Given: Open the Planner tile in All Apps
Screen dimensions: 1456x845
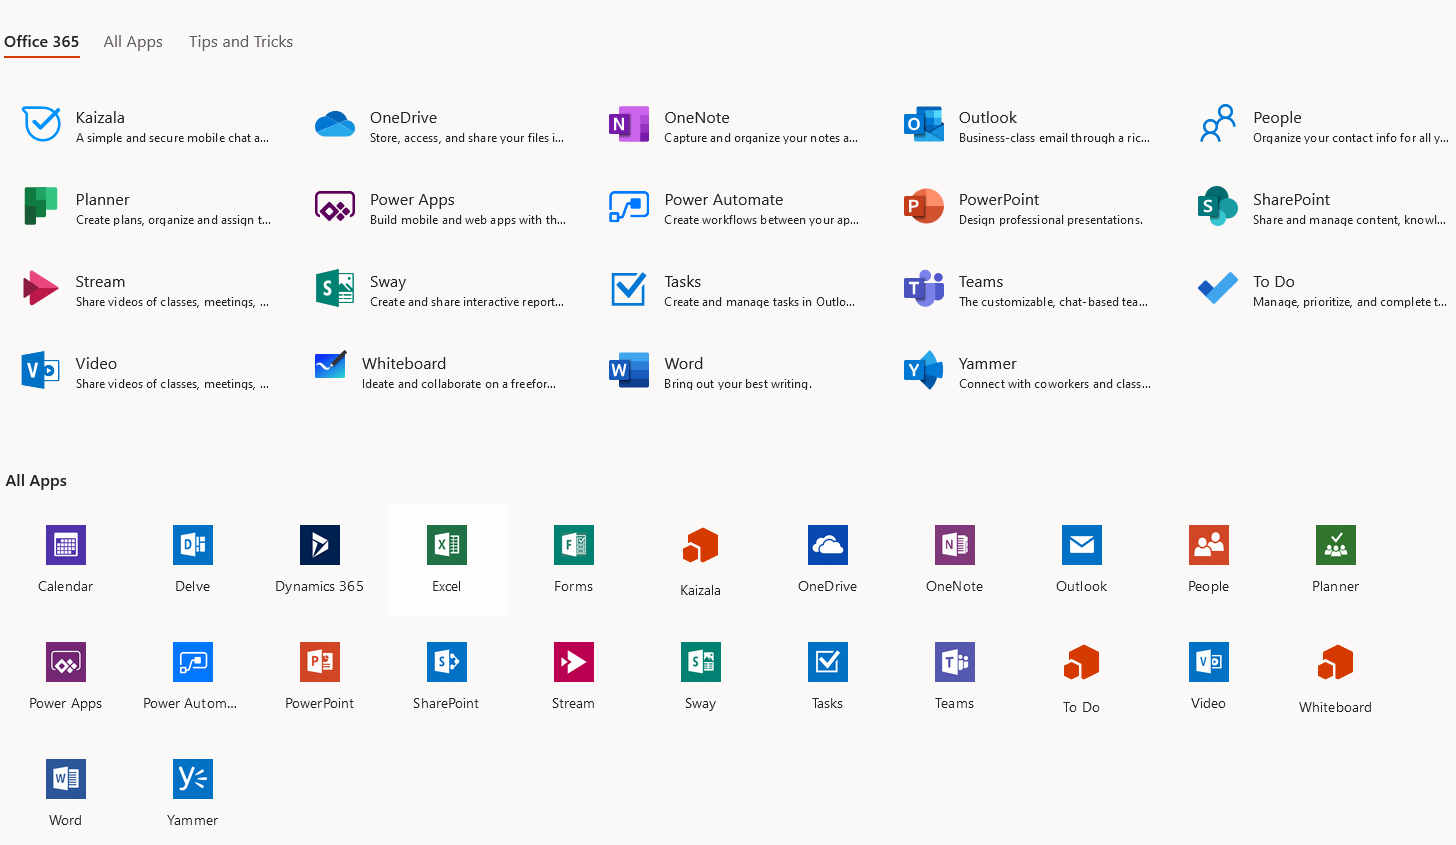Looking at the screenshot, I should (1336, 559).
